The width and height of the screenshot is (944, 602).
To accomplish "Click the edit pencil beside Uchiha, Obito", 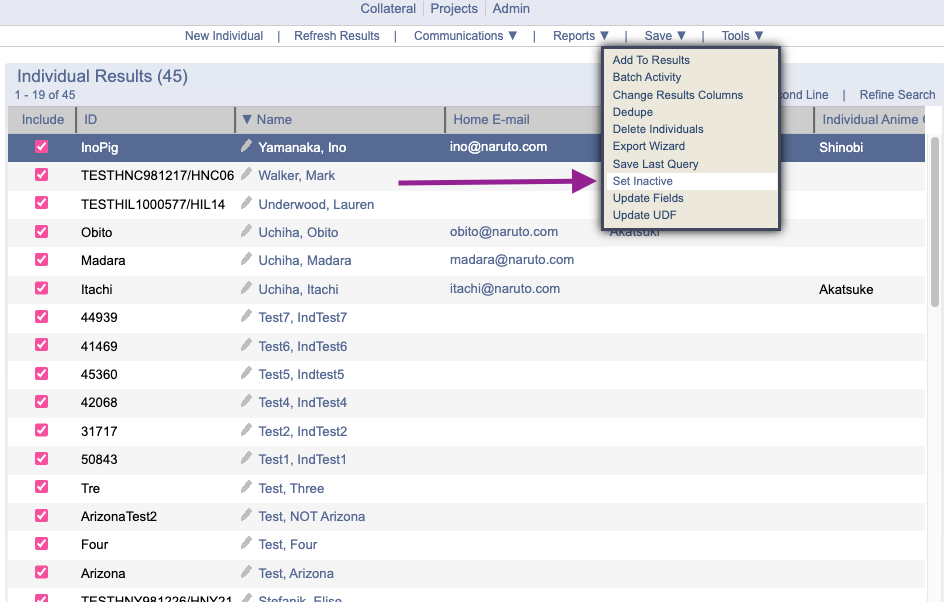I will [246, 231].
